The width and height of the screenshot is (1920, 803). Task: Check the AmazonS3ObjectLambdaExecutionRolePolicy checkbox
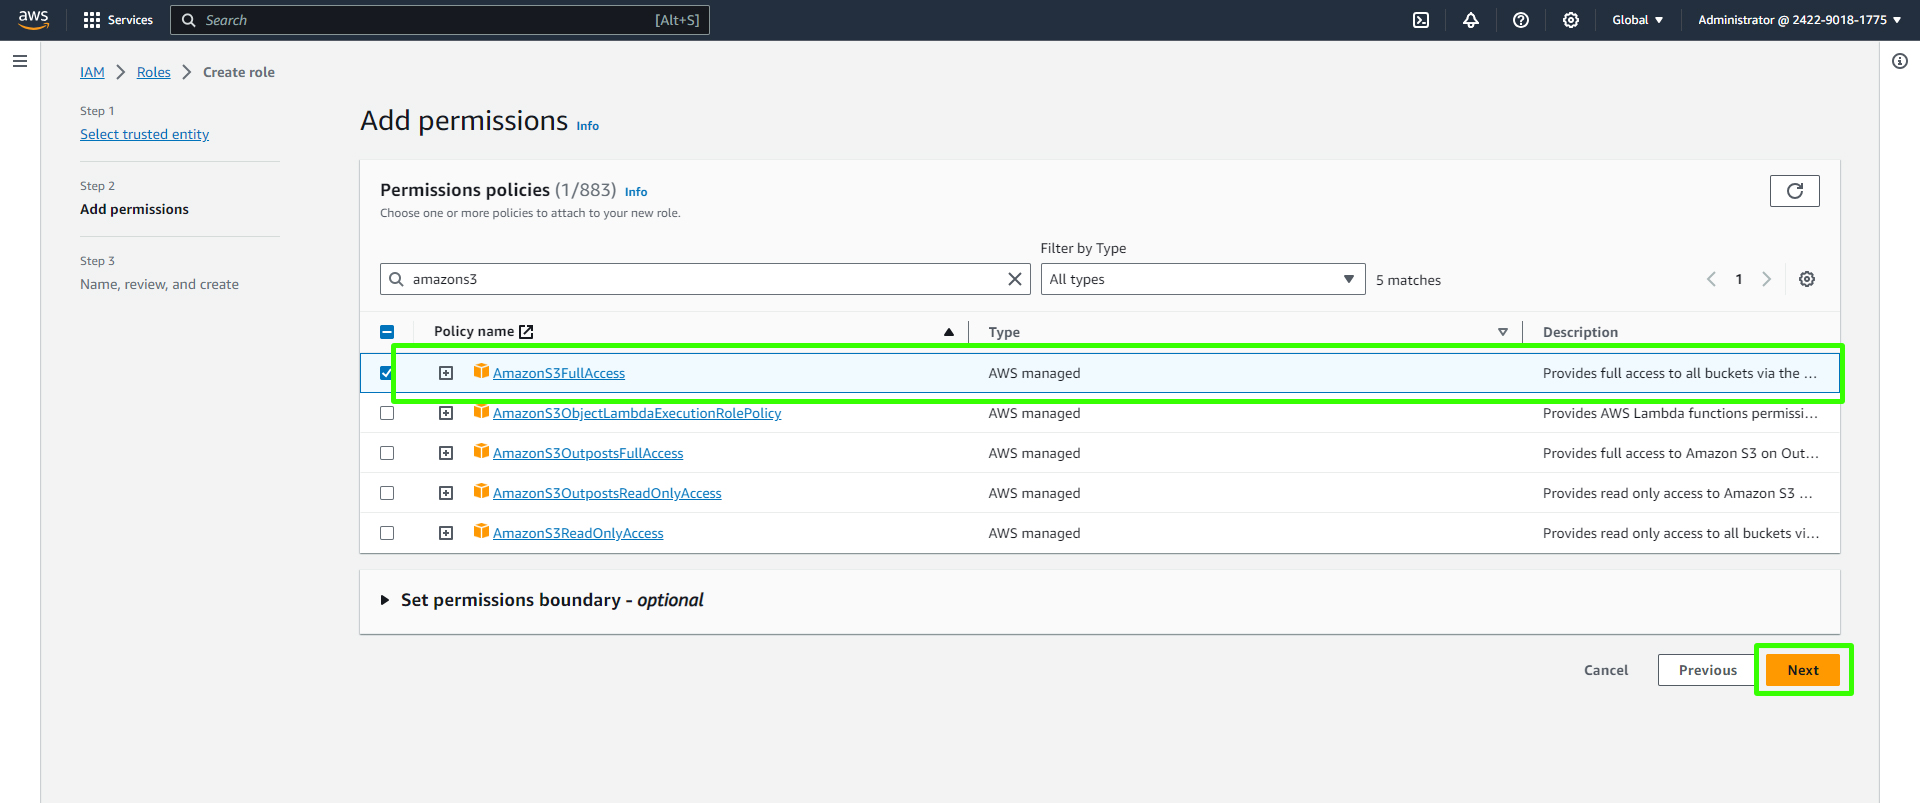tap(387, 413)
